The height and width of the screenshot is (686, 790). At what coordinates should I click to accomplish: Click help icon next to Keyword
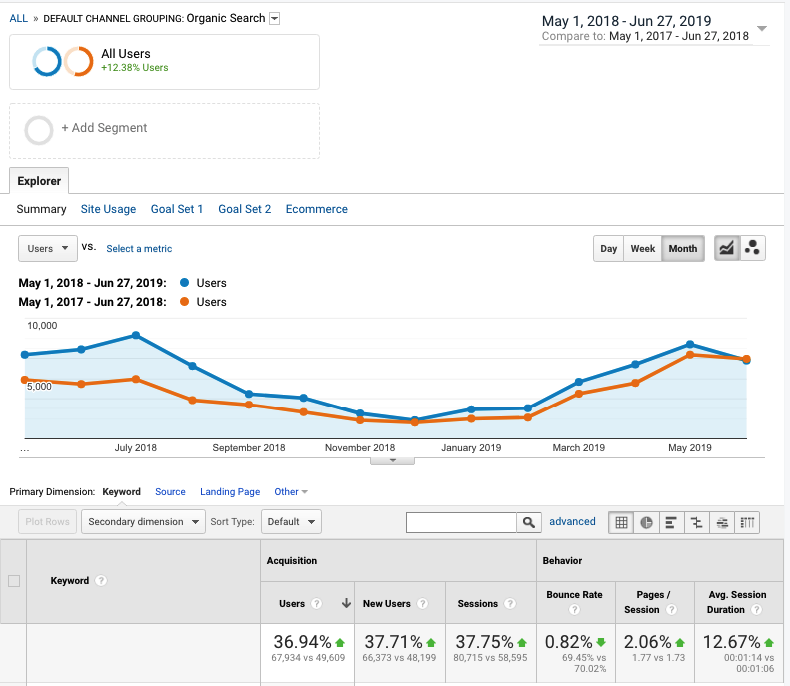tap(101, 581)
